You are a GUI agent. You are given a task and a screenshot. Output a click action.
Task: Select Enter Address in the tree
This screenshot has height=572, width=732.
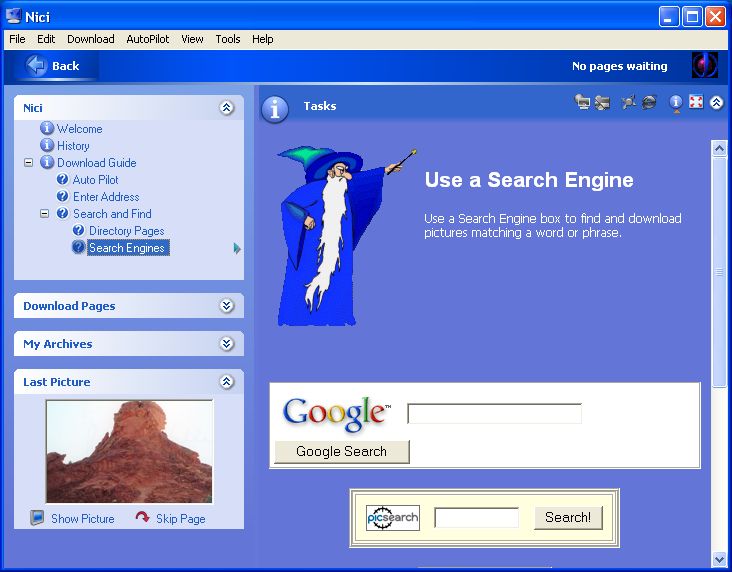(106, 197)
